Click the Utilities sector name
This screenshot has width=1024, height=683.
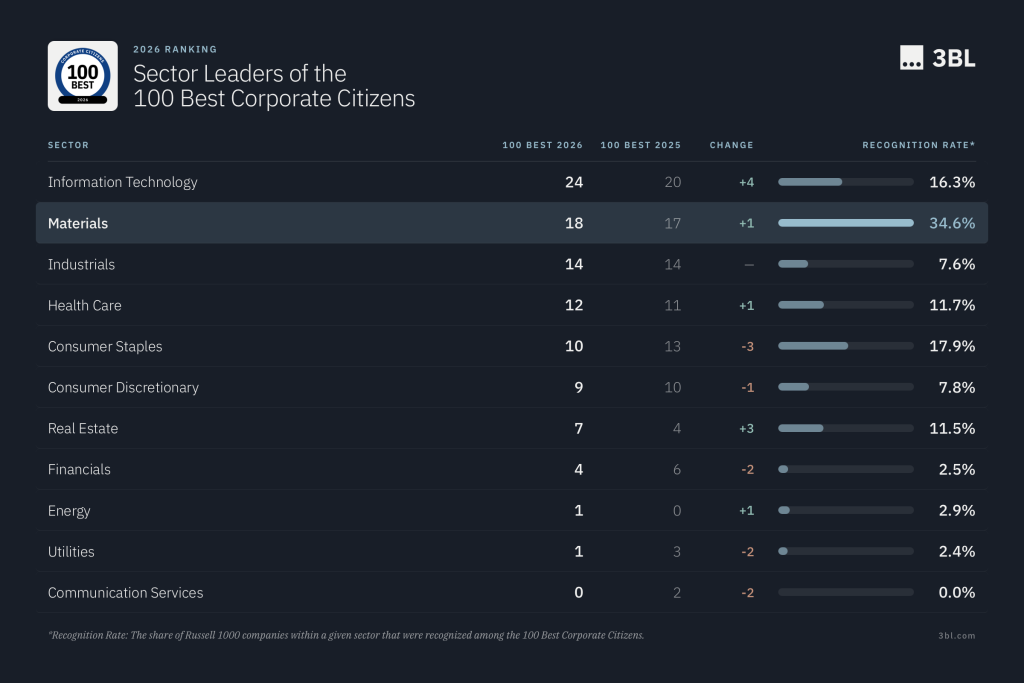pos(71,552)
